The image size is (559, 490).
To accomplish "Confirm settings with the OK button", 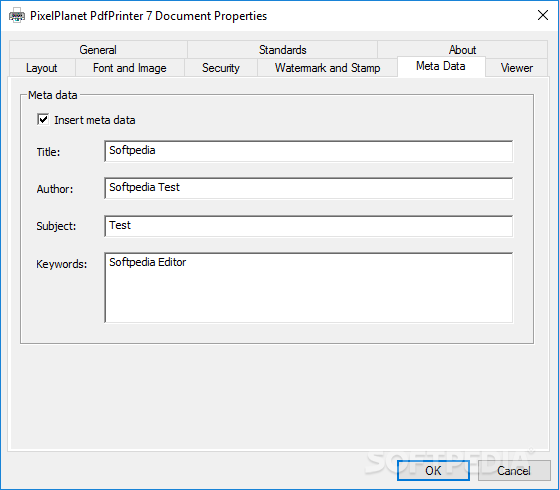I will coord(433,471).
